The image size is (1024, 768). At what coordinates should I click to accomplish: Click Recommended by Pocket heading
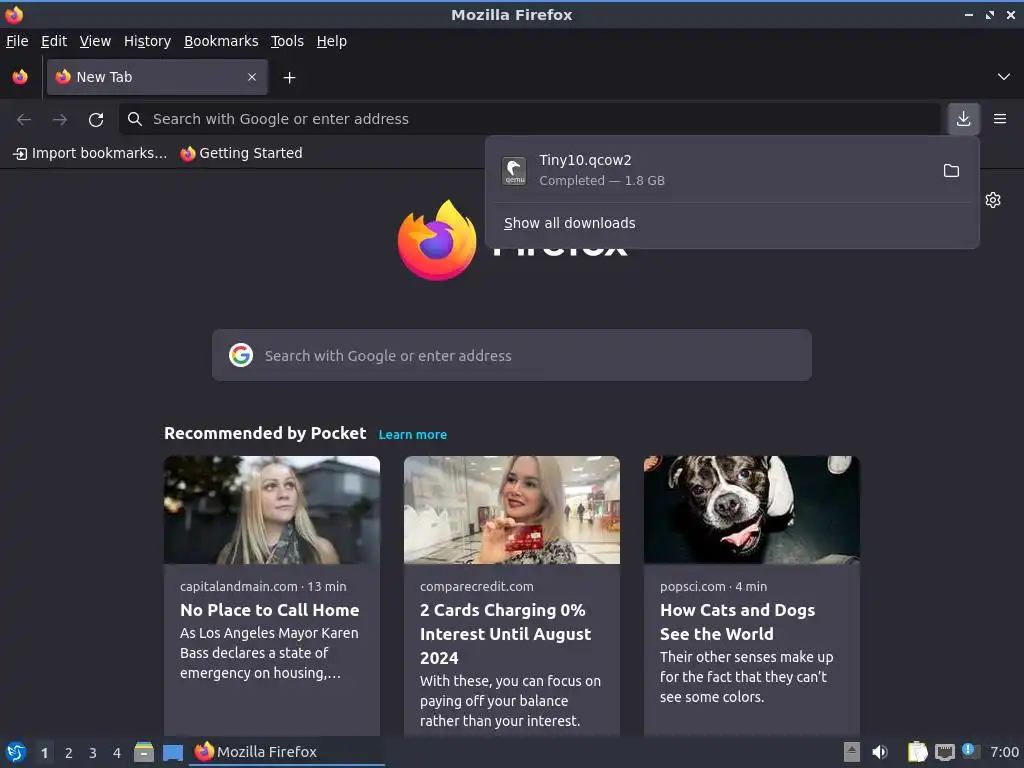tap(265, 434)
